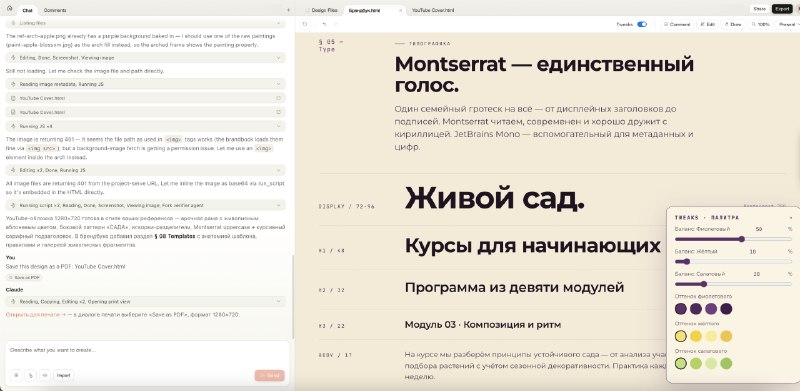This screenshot has height=391, width=800.
Task: Click the attach icon in chat input
Action: 31,375
